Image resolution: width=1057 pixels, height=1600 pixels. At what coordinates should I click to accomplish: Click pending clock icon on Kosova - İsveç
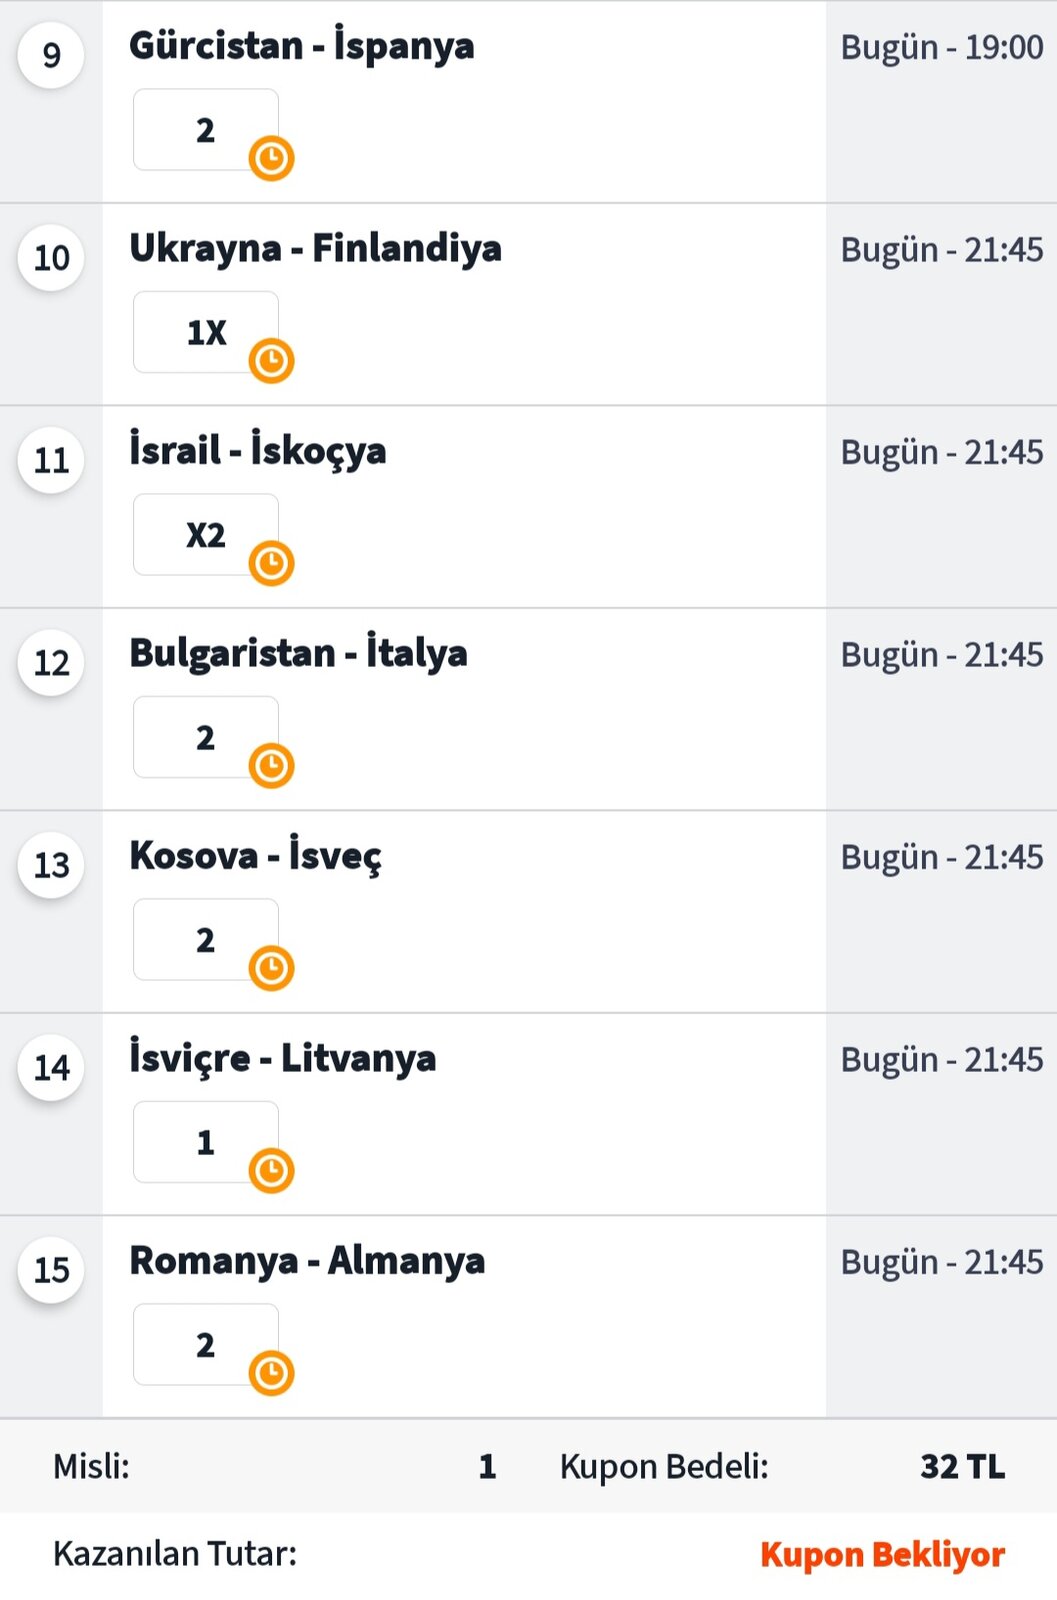point(271,968)
